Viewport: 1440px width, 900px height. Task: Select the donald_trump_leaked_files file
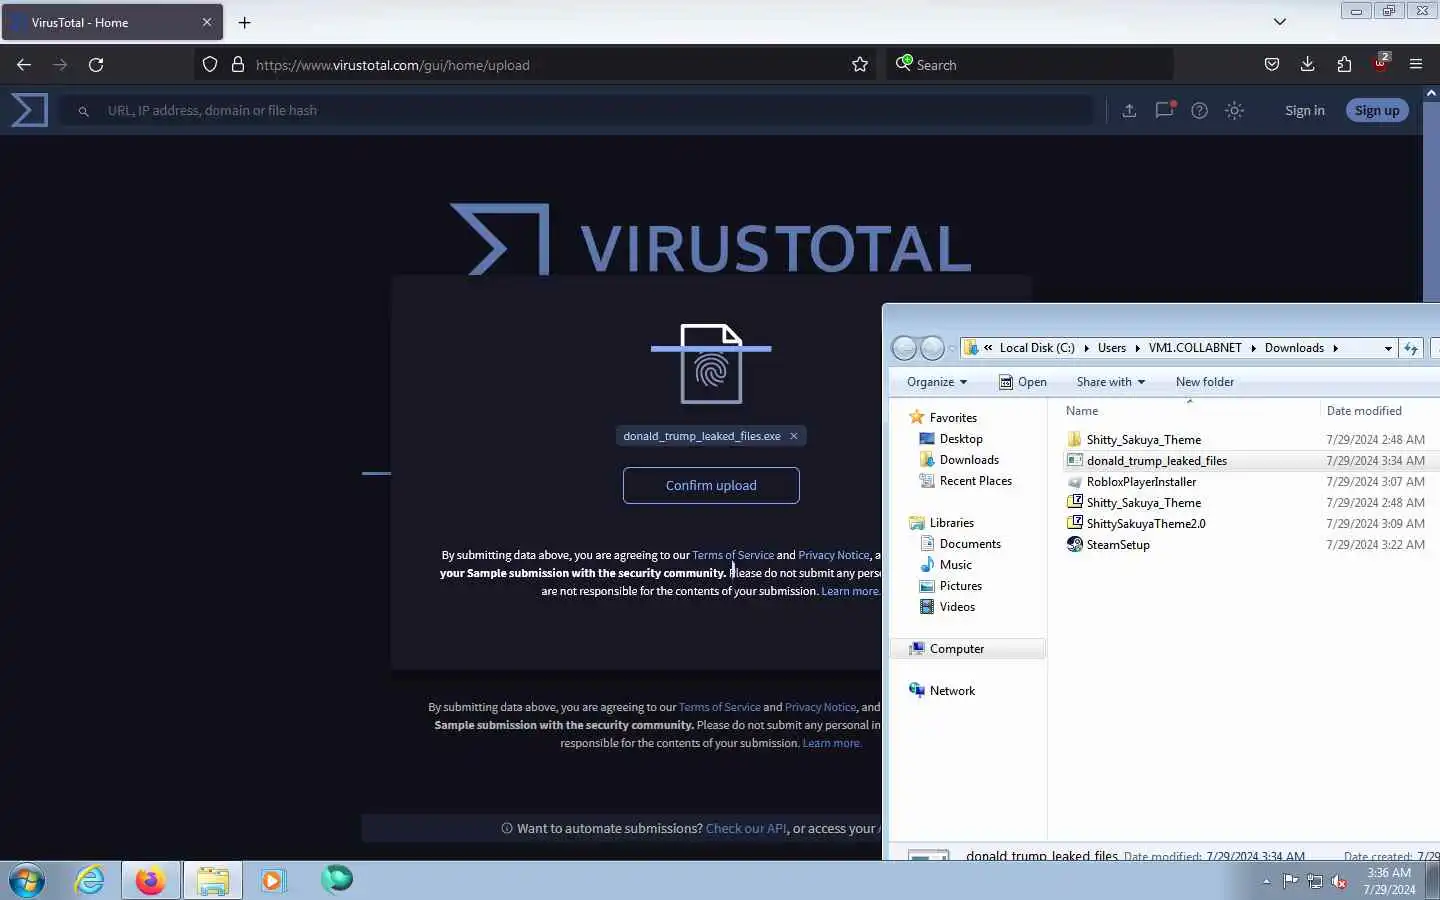[x=1157, y=461]
